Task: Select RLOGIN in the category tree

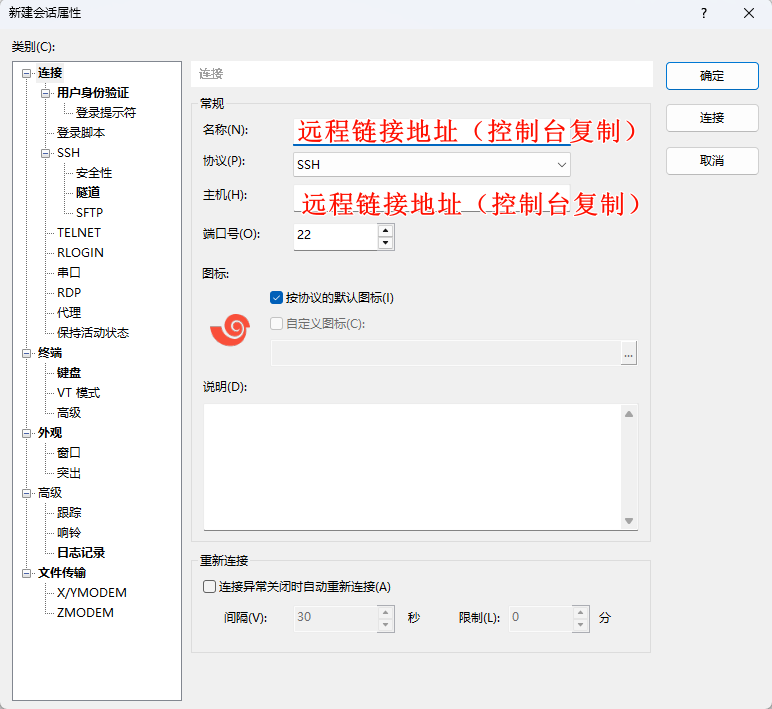Action: 80,253
